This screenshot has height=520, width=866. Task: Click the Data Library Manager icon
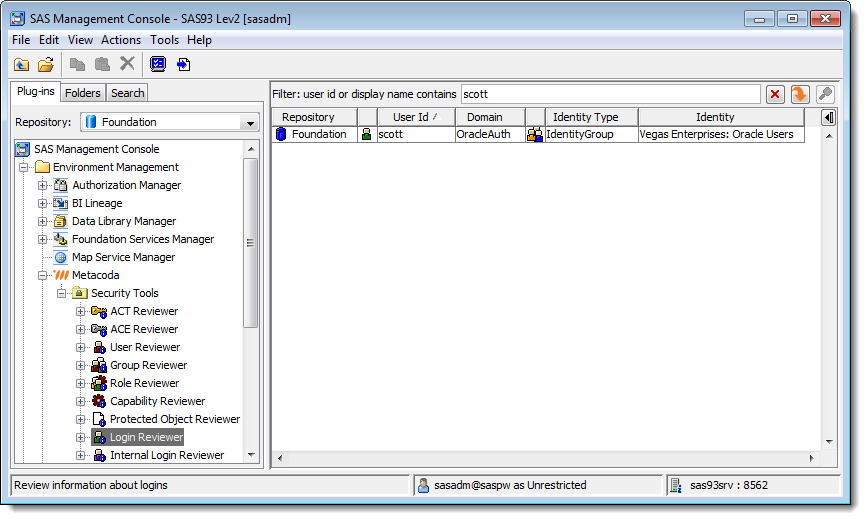click(60, 221)
